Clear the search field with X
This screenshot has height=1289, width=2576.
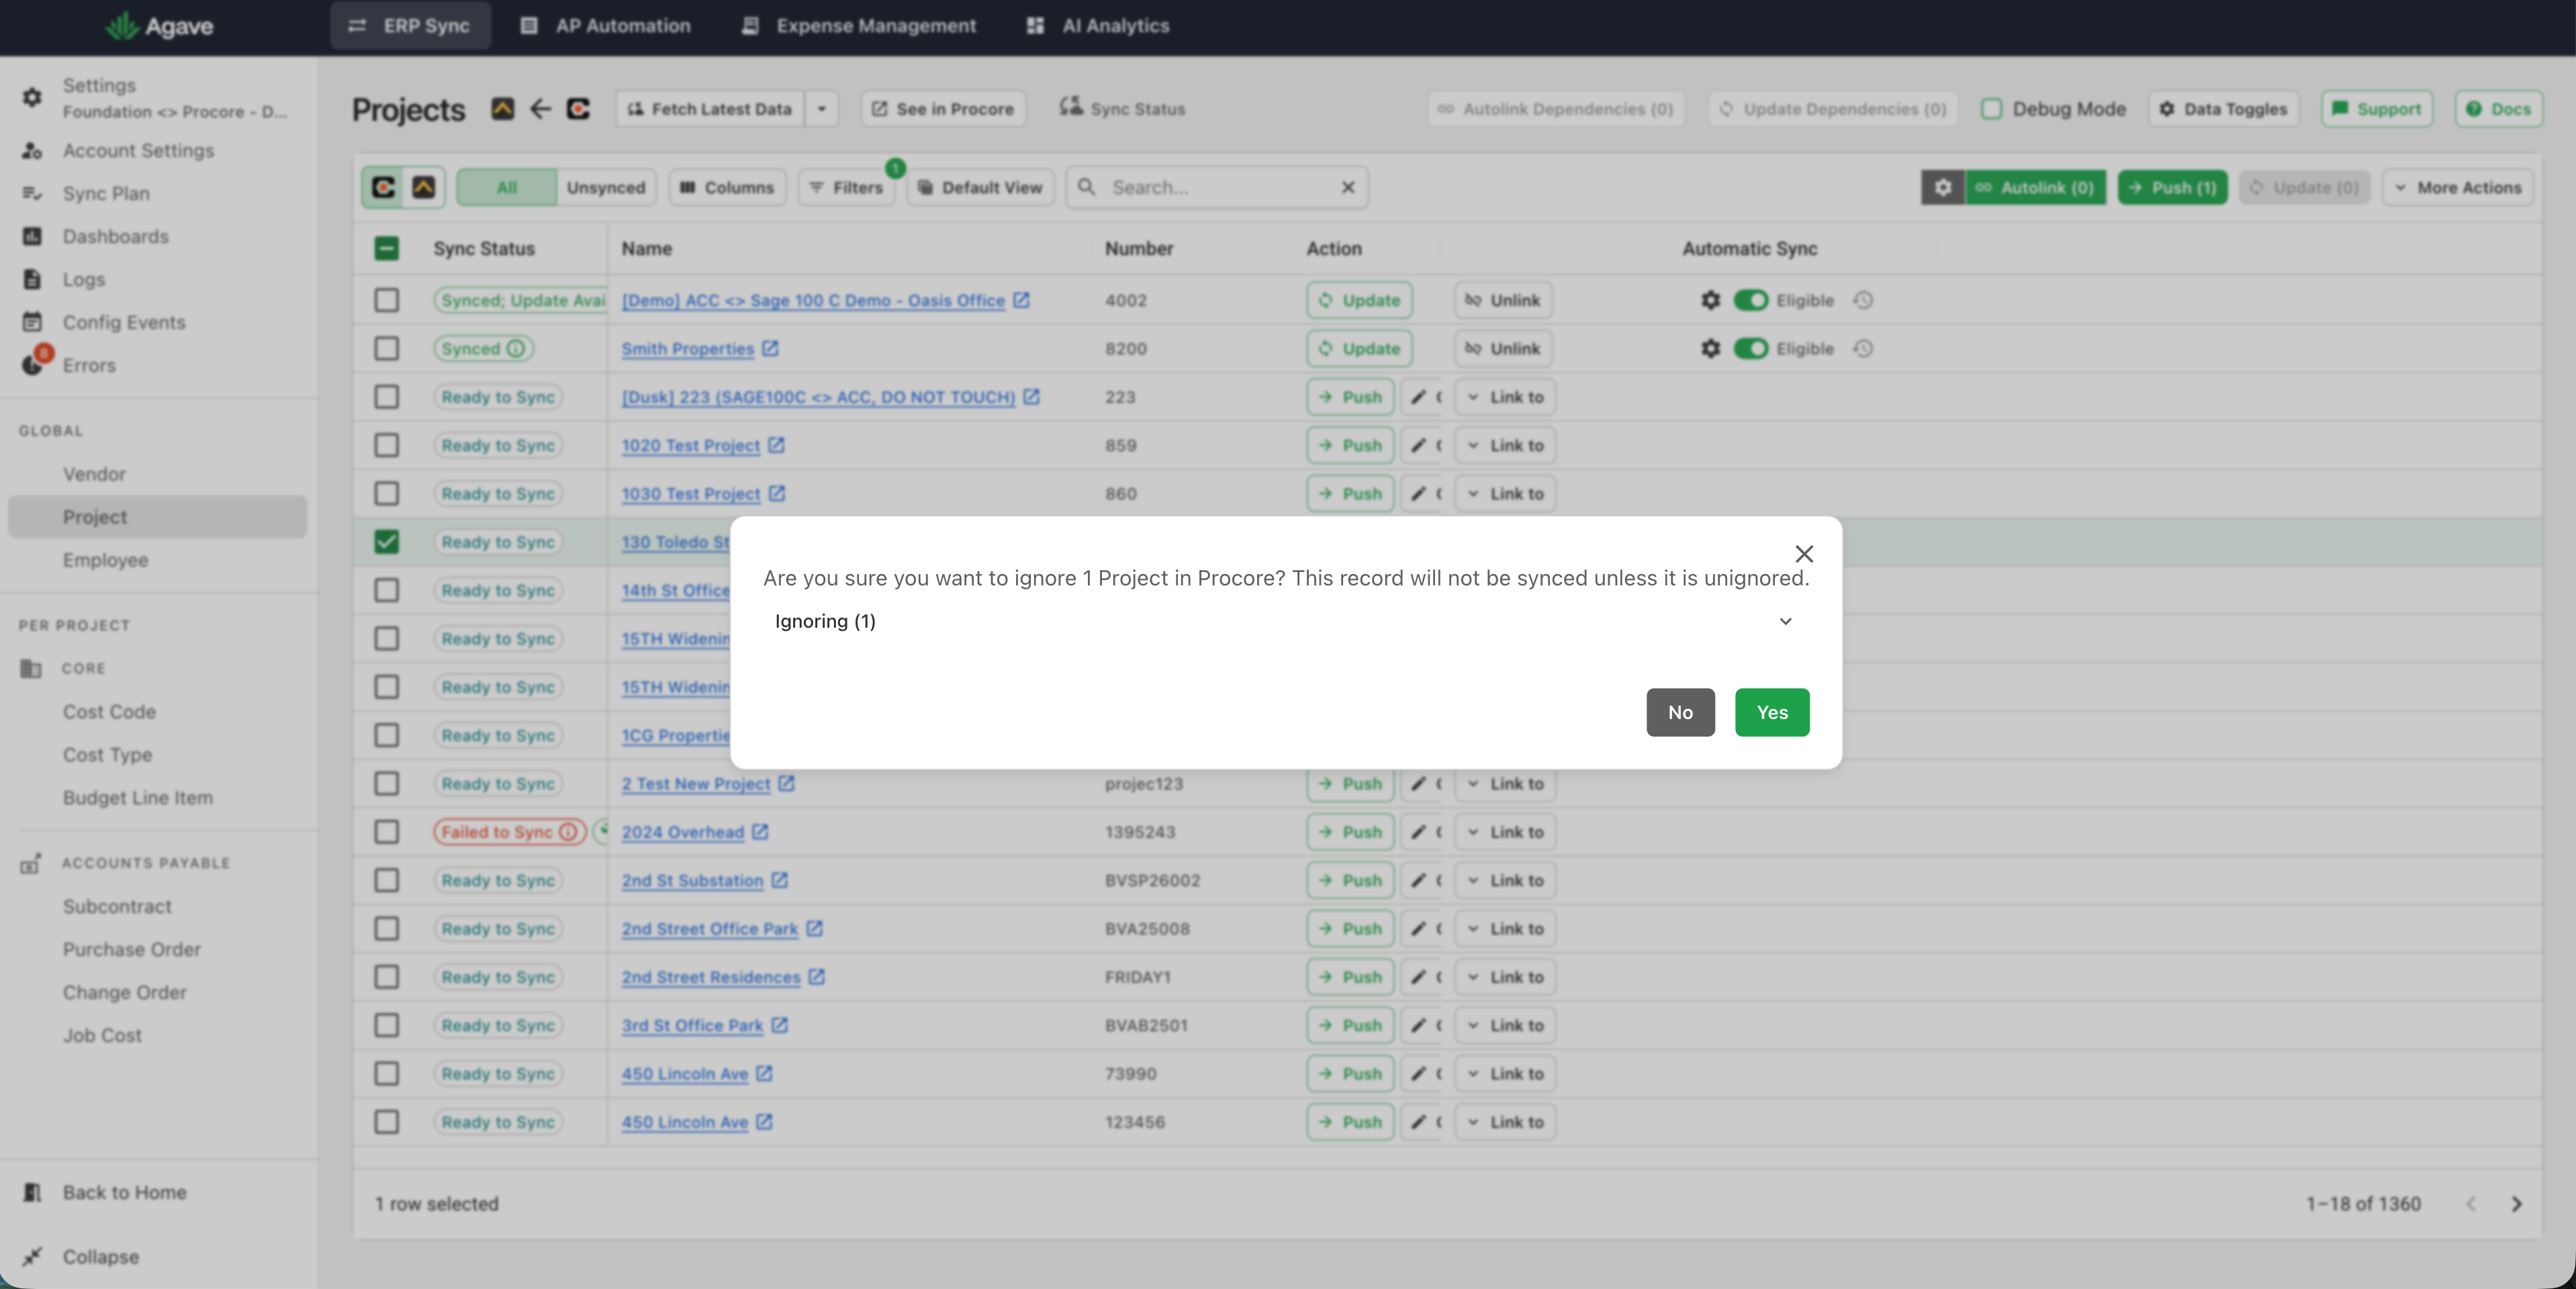coord(1348,187)
